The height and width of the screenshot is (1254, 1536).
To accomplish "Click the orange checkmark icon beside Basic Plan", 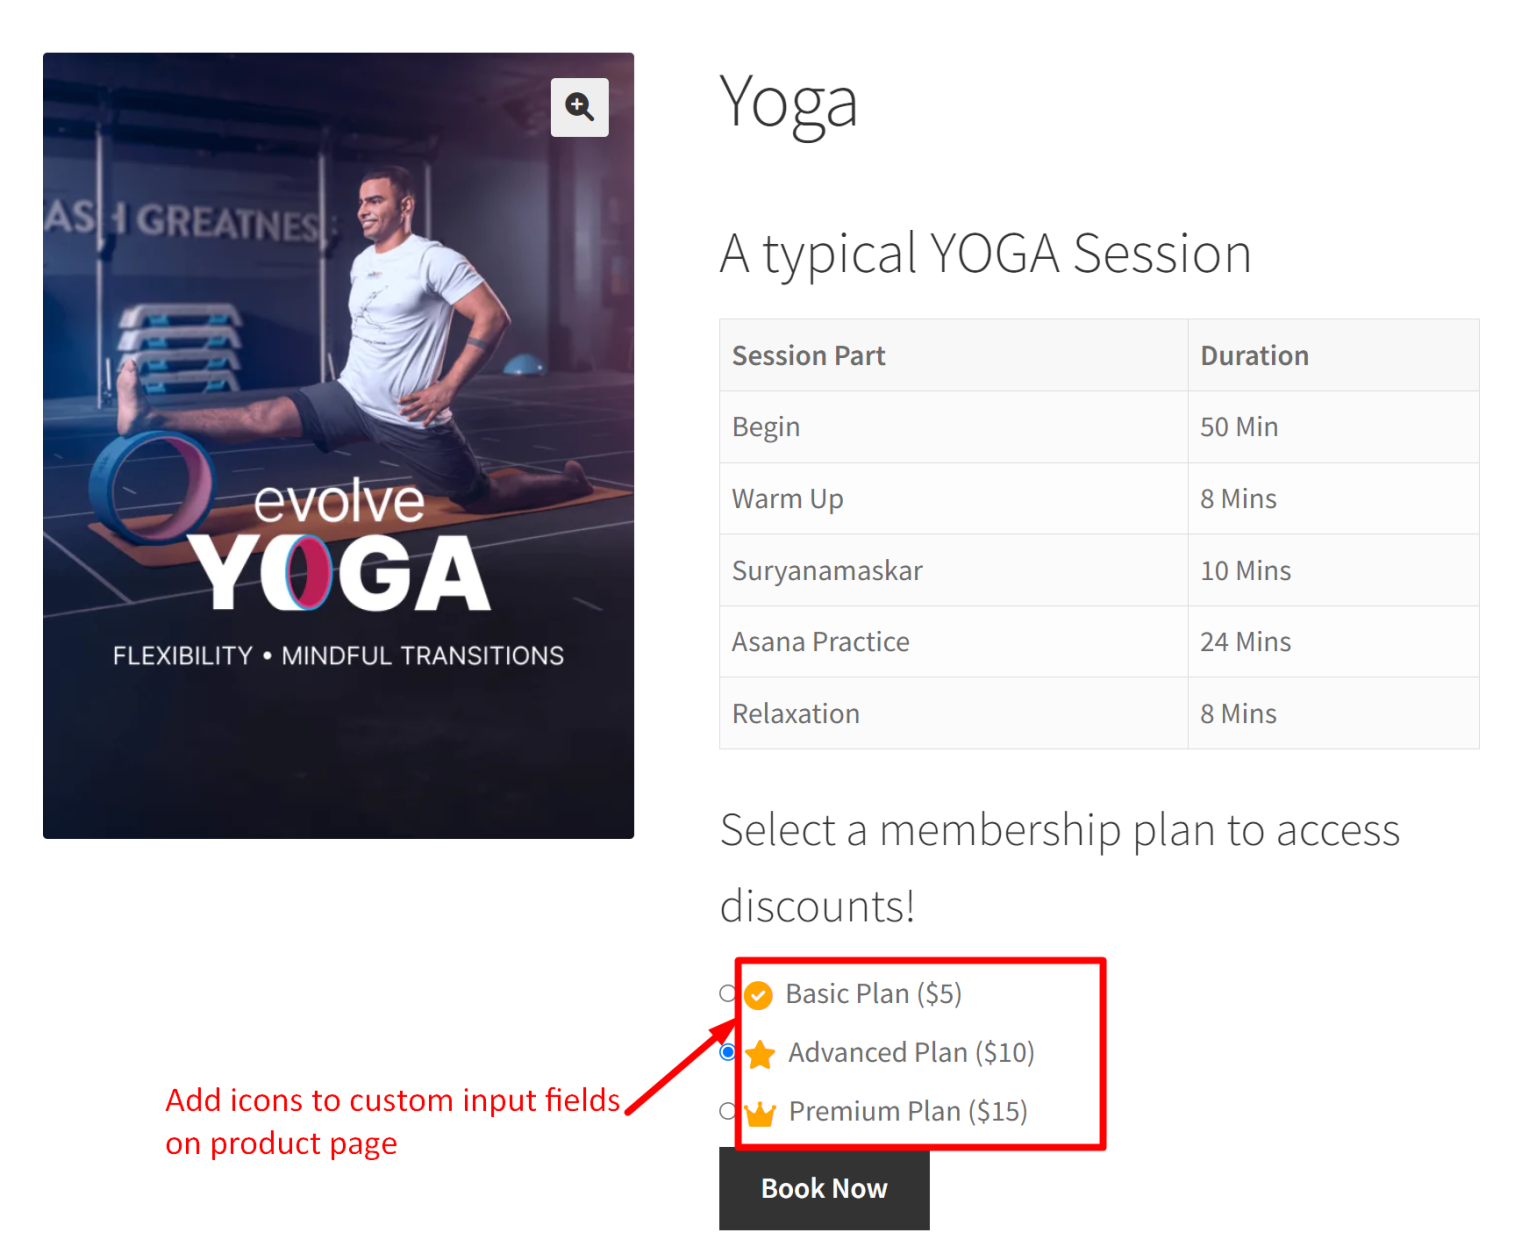I will coord(759,994).
